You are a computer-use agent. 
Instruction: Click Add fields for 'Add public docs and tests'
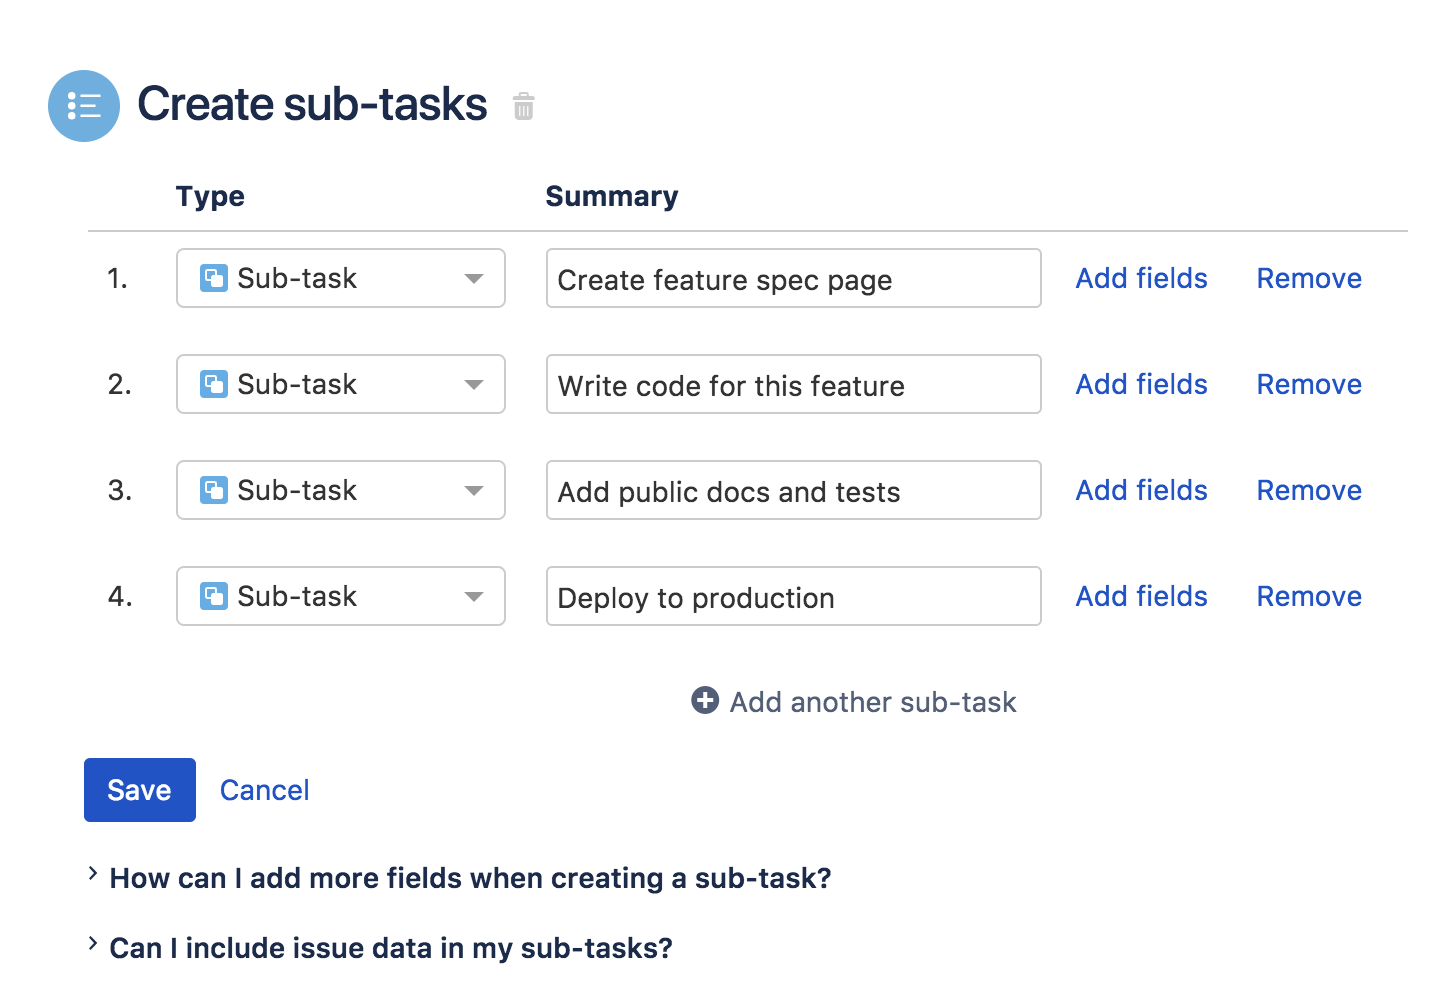tap(1141, 490)
